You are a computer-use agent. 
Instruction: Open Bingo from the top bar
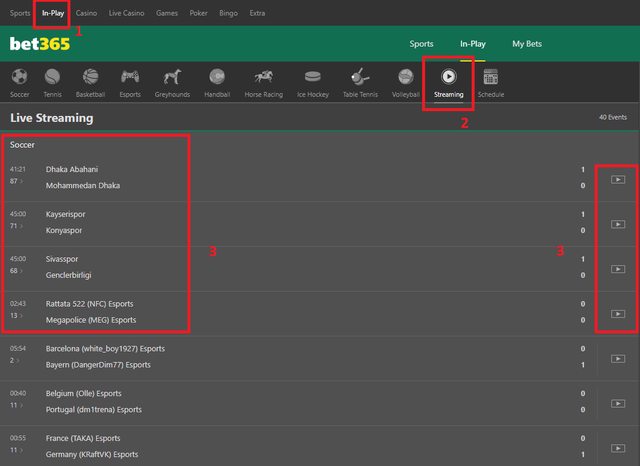pos(228,13)
